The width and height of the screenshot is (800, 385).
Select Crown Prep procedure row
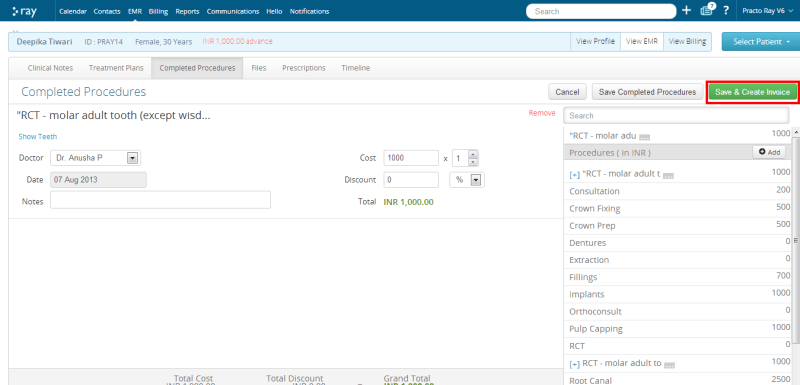[678, 226]
